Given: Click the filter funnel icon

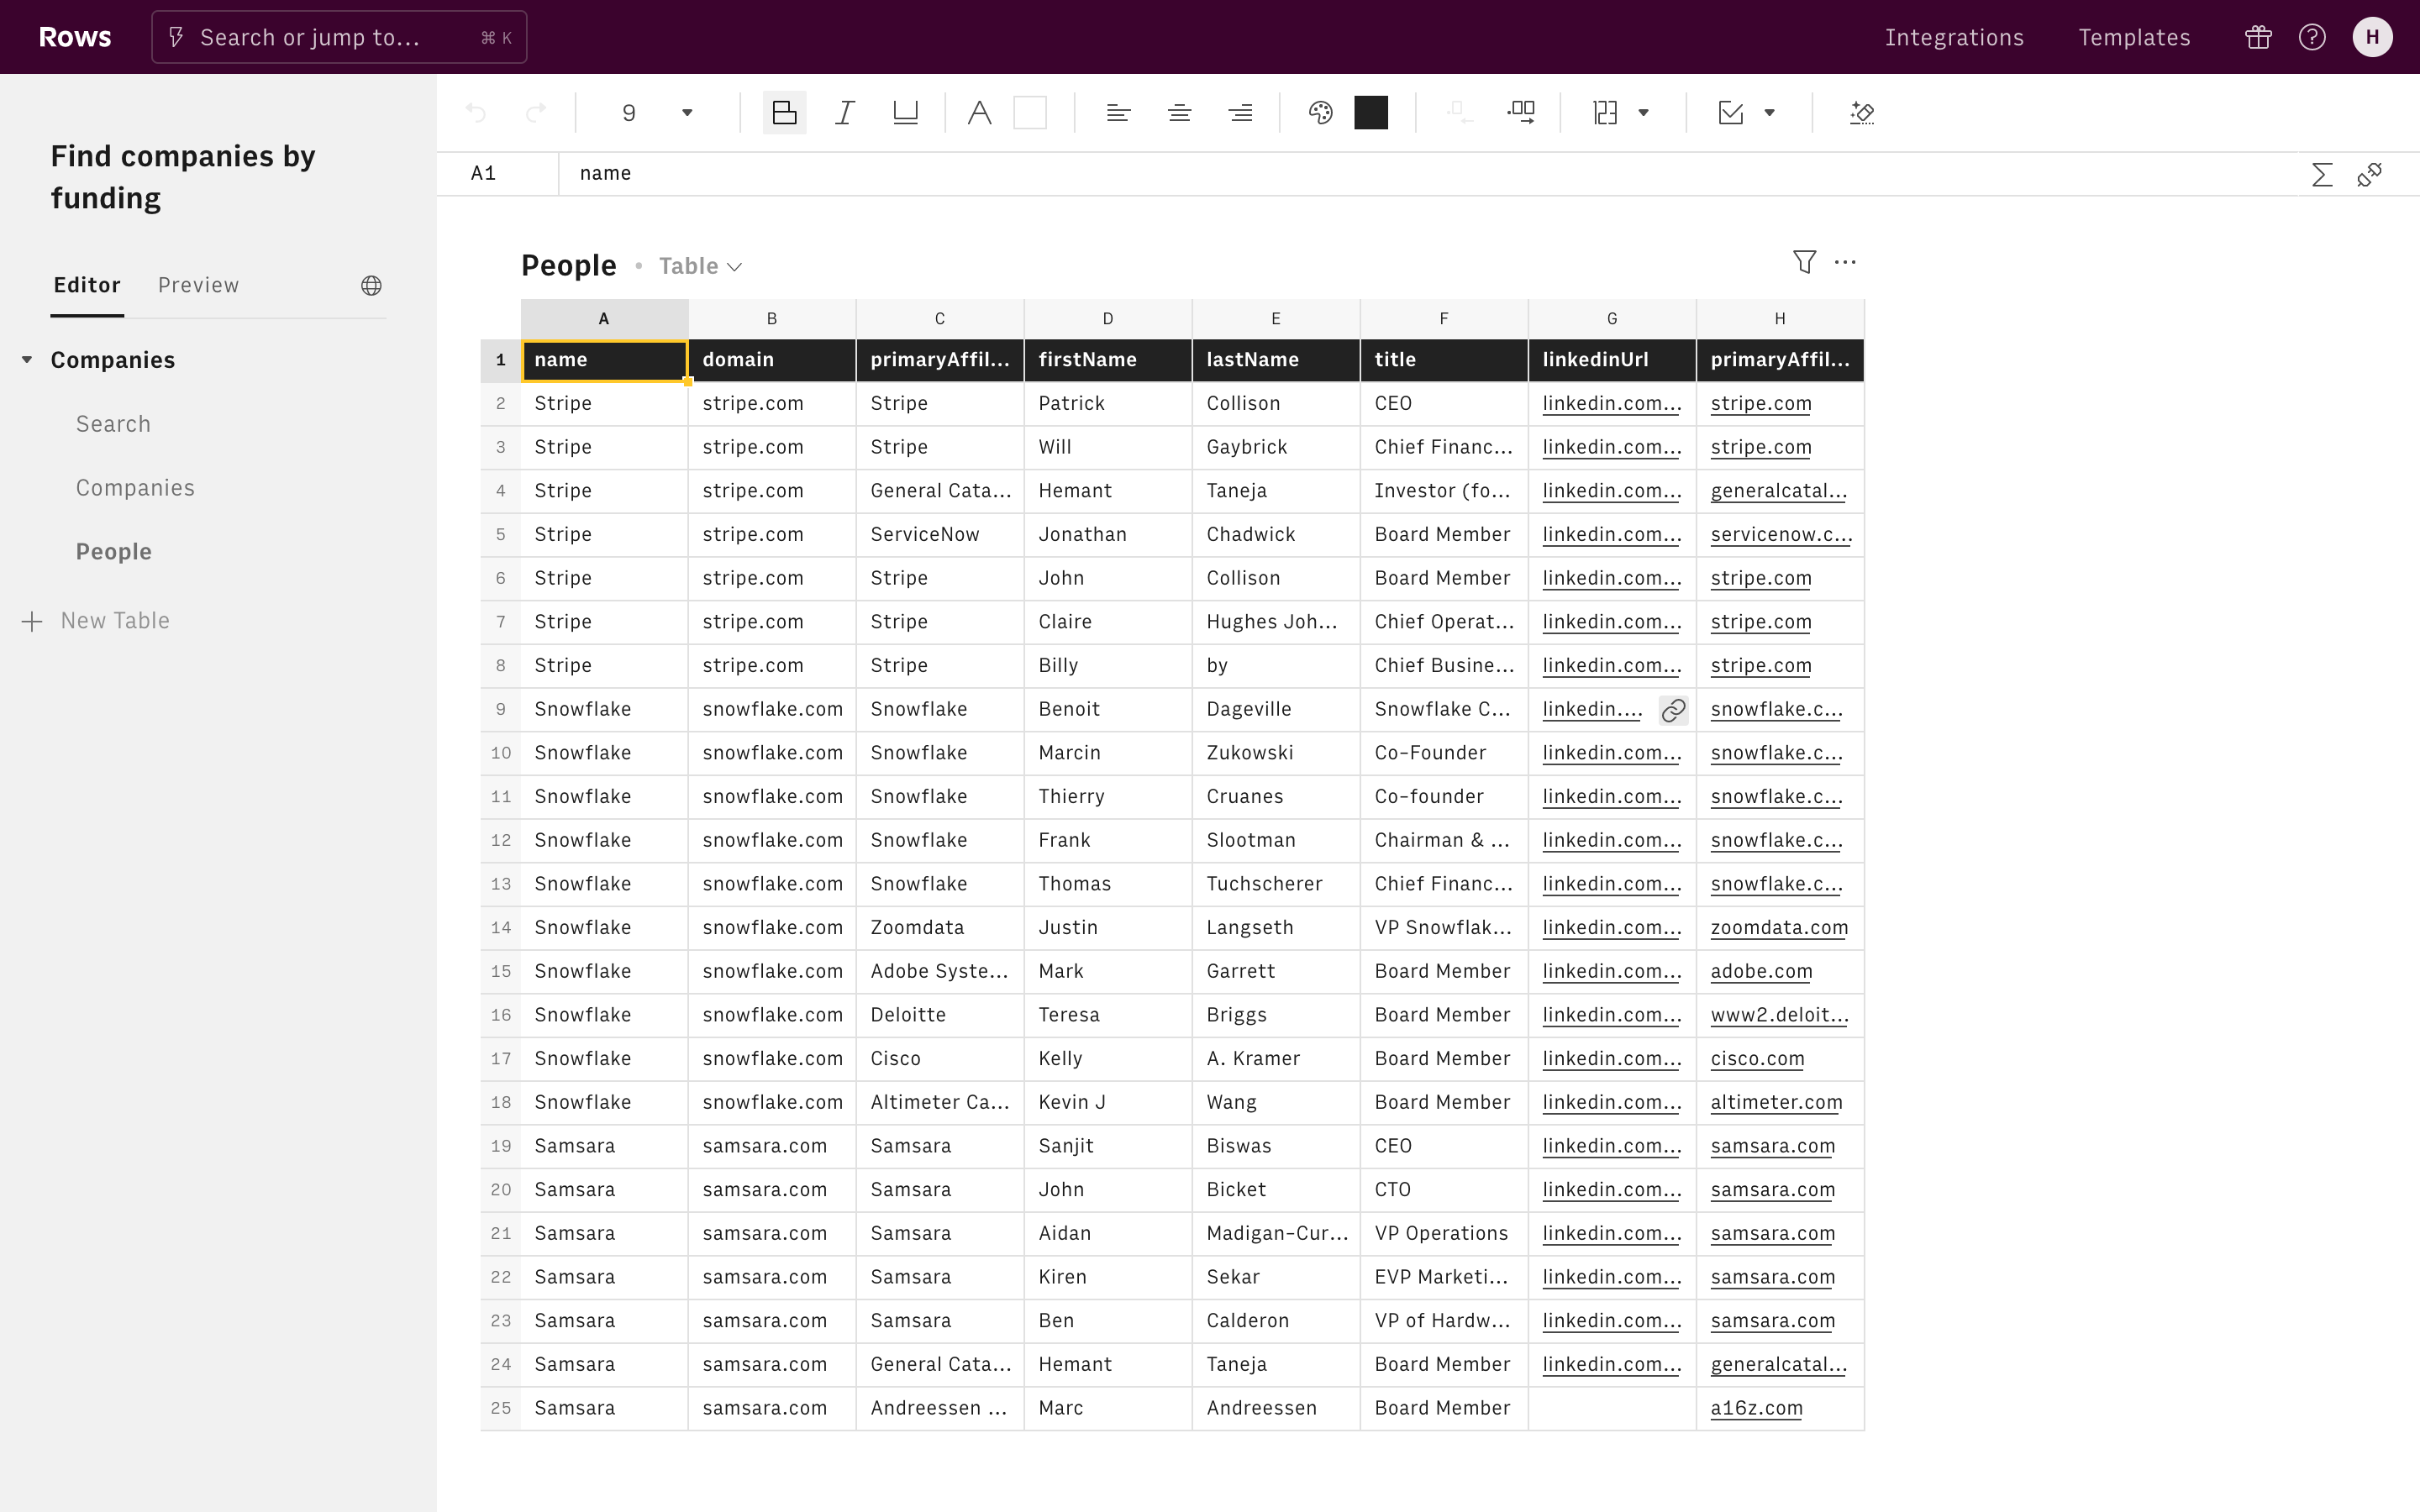Looking at the screenshot, I should coord(1804,262).
